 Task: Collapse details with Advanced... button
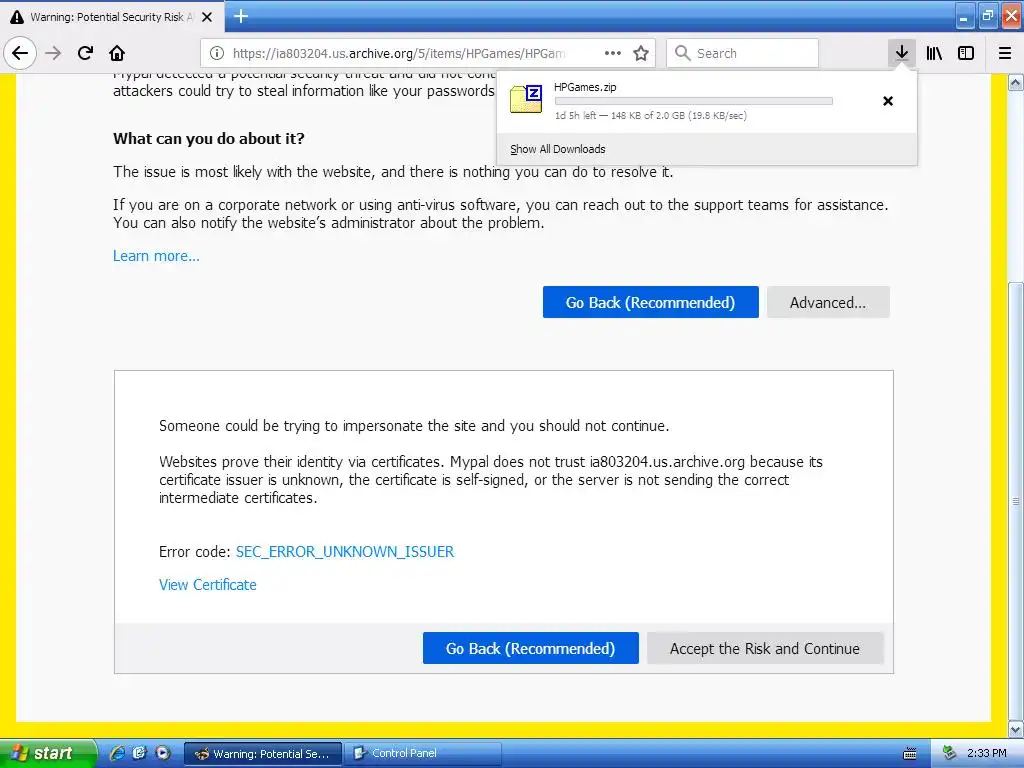point(828,302)
